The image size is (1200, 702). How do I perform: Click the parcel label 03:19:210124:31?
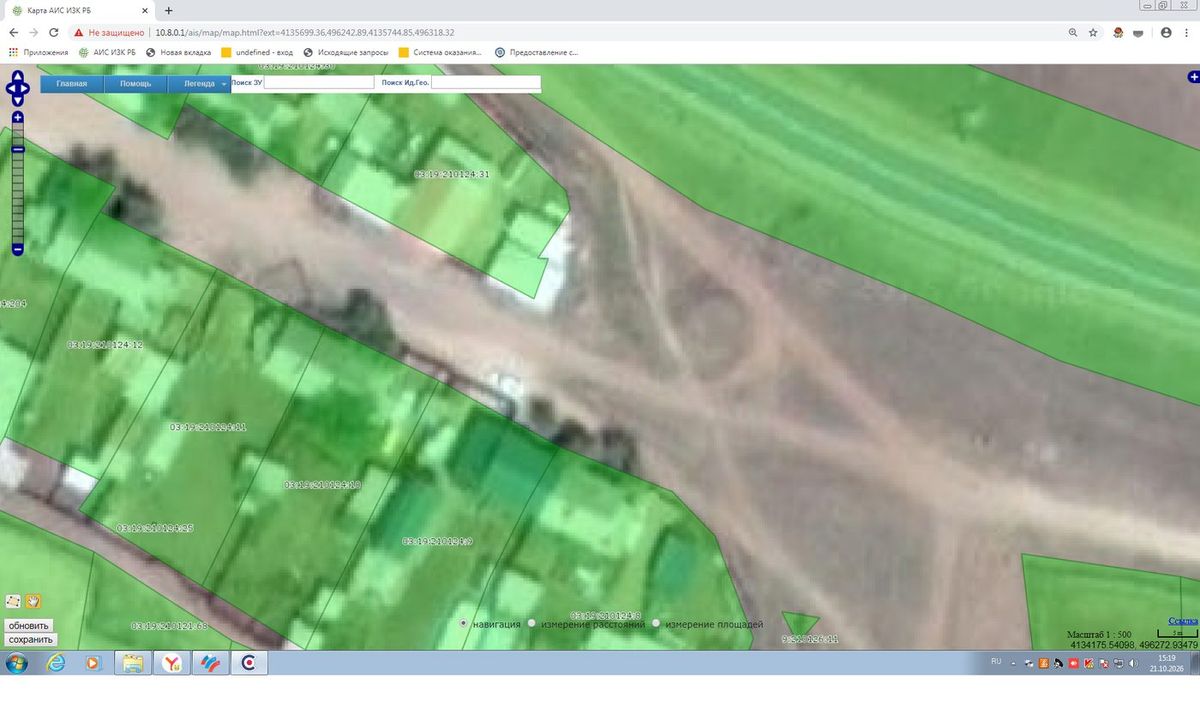pyautogui.click(x=452, y=174)
